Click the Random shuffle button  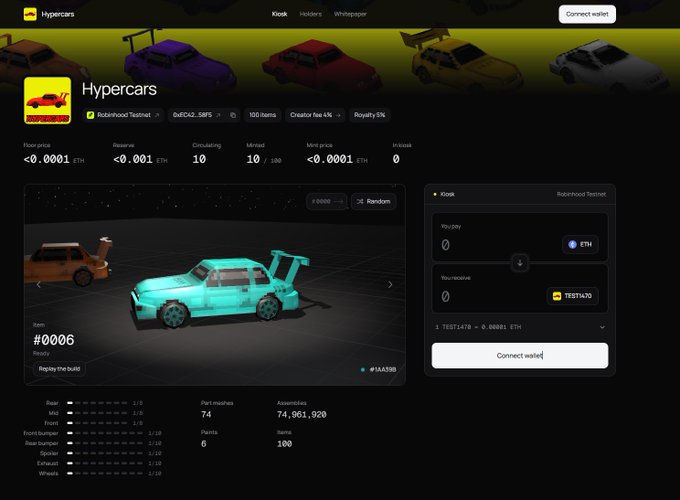373,201
